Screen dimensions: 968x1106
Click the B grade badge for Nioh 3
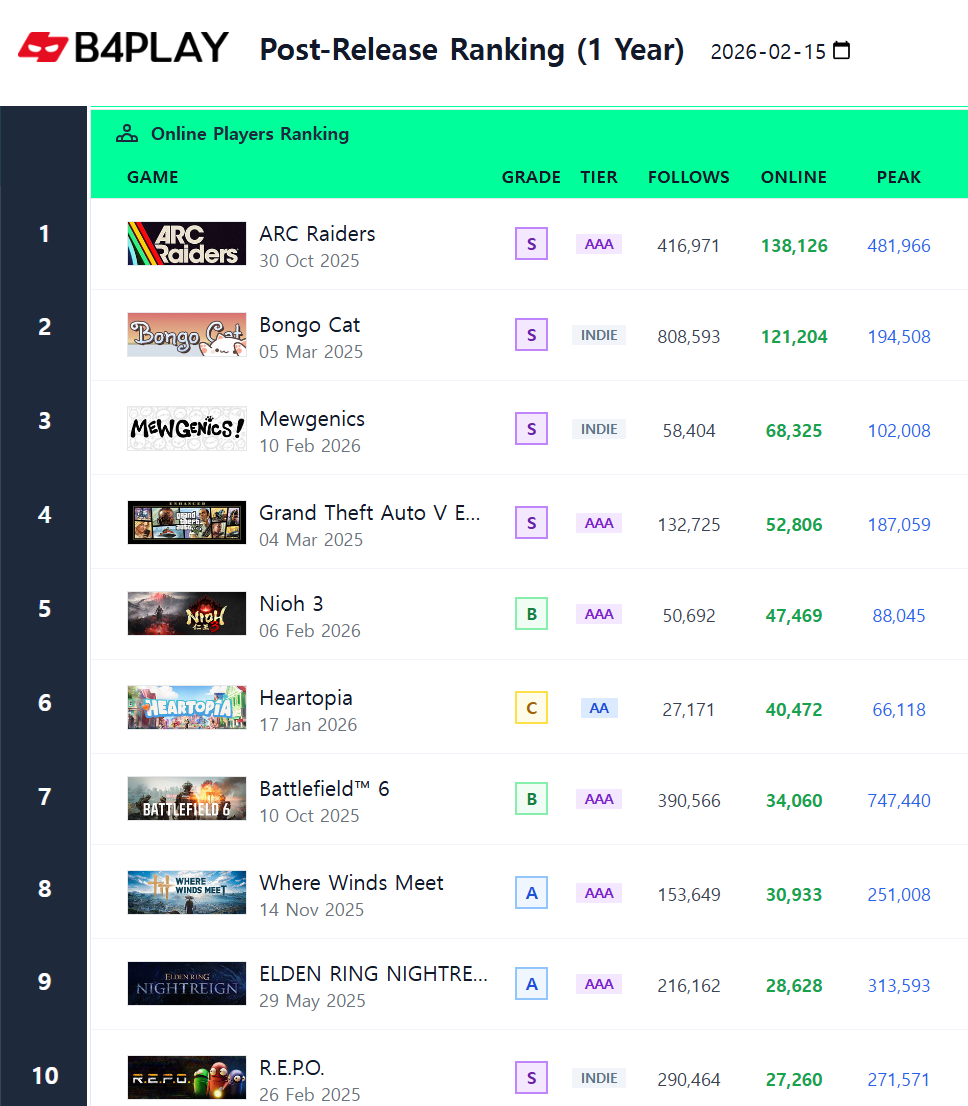(x=531, y=614)
